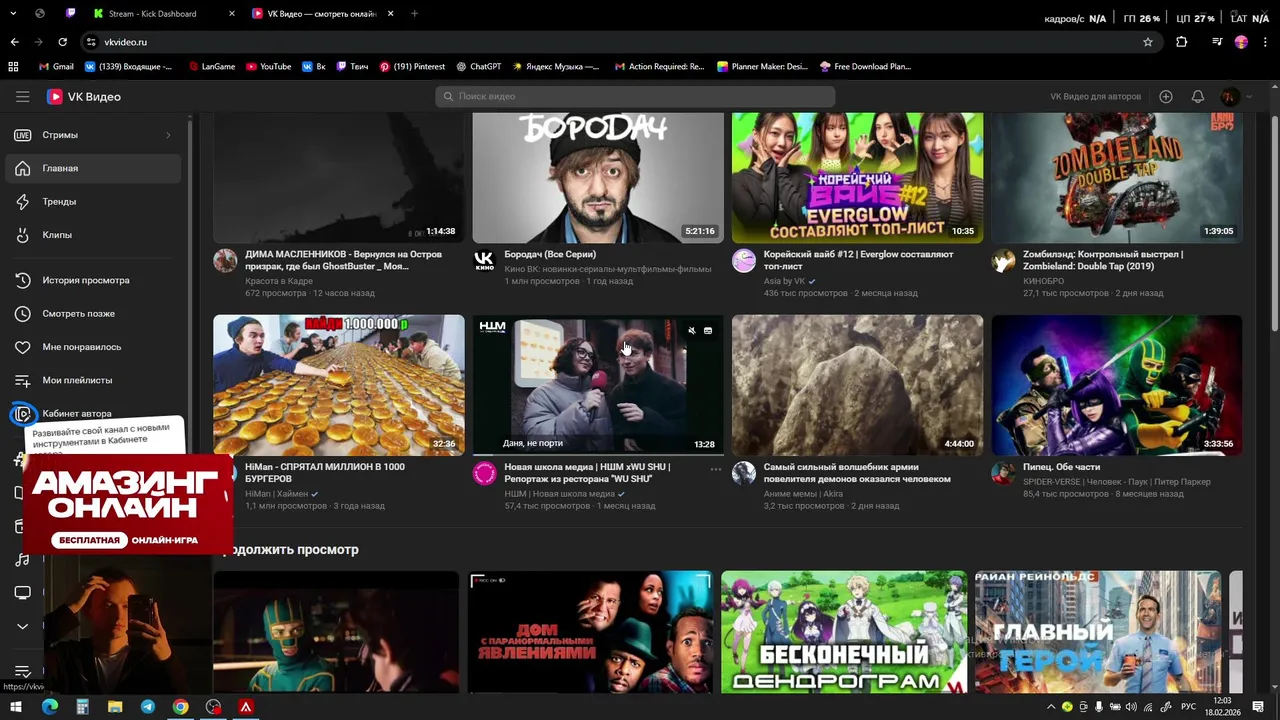Screen dimensions: 1280x720
Task: Open Главный герой thumbnail
Action: coord(1098,632)
